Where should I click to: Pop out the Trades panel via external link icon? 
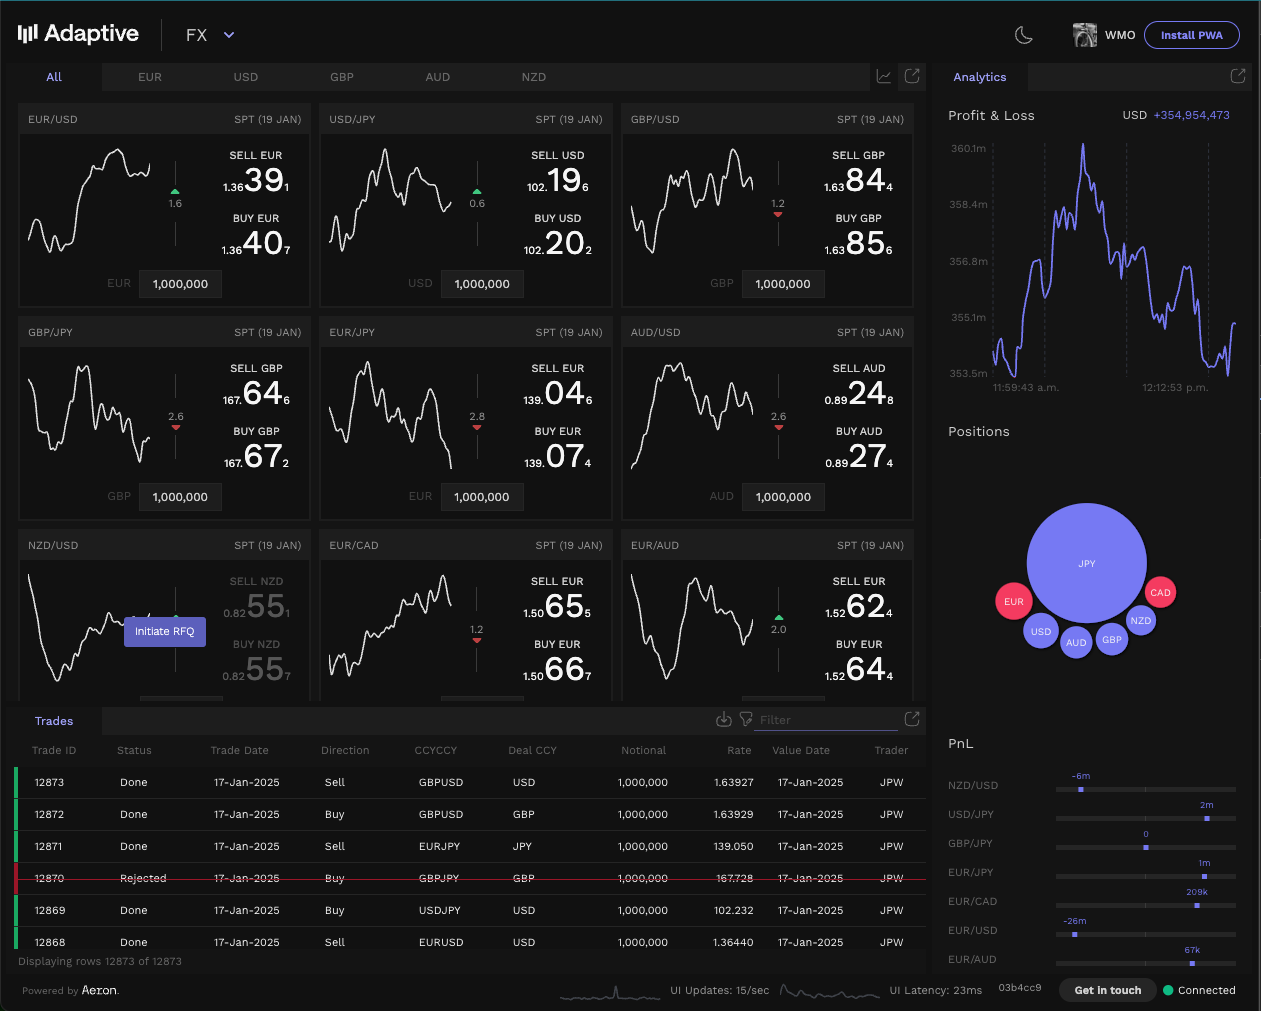(911, 718)
